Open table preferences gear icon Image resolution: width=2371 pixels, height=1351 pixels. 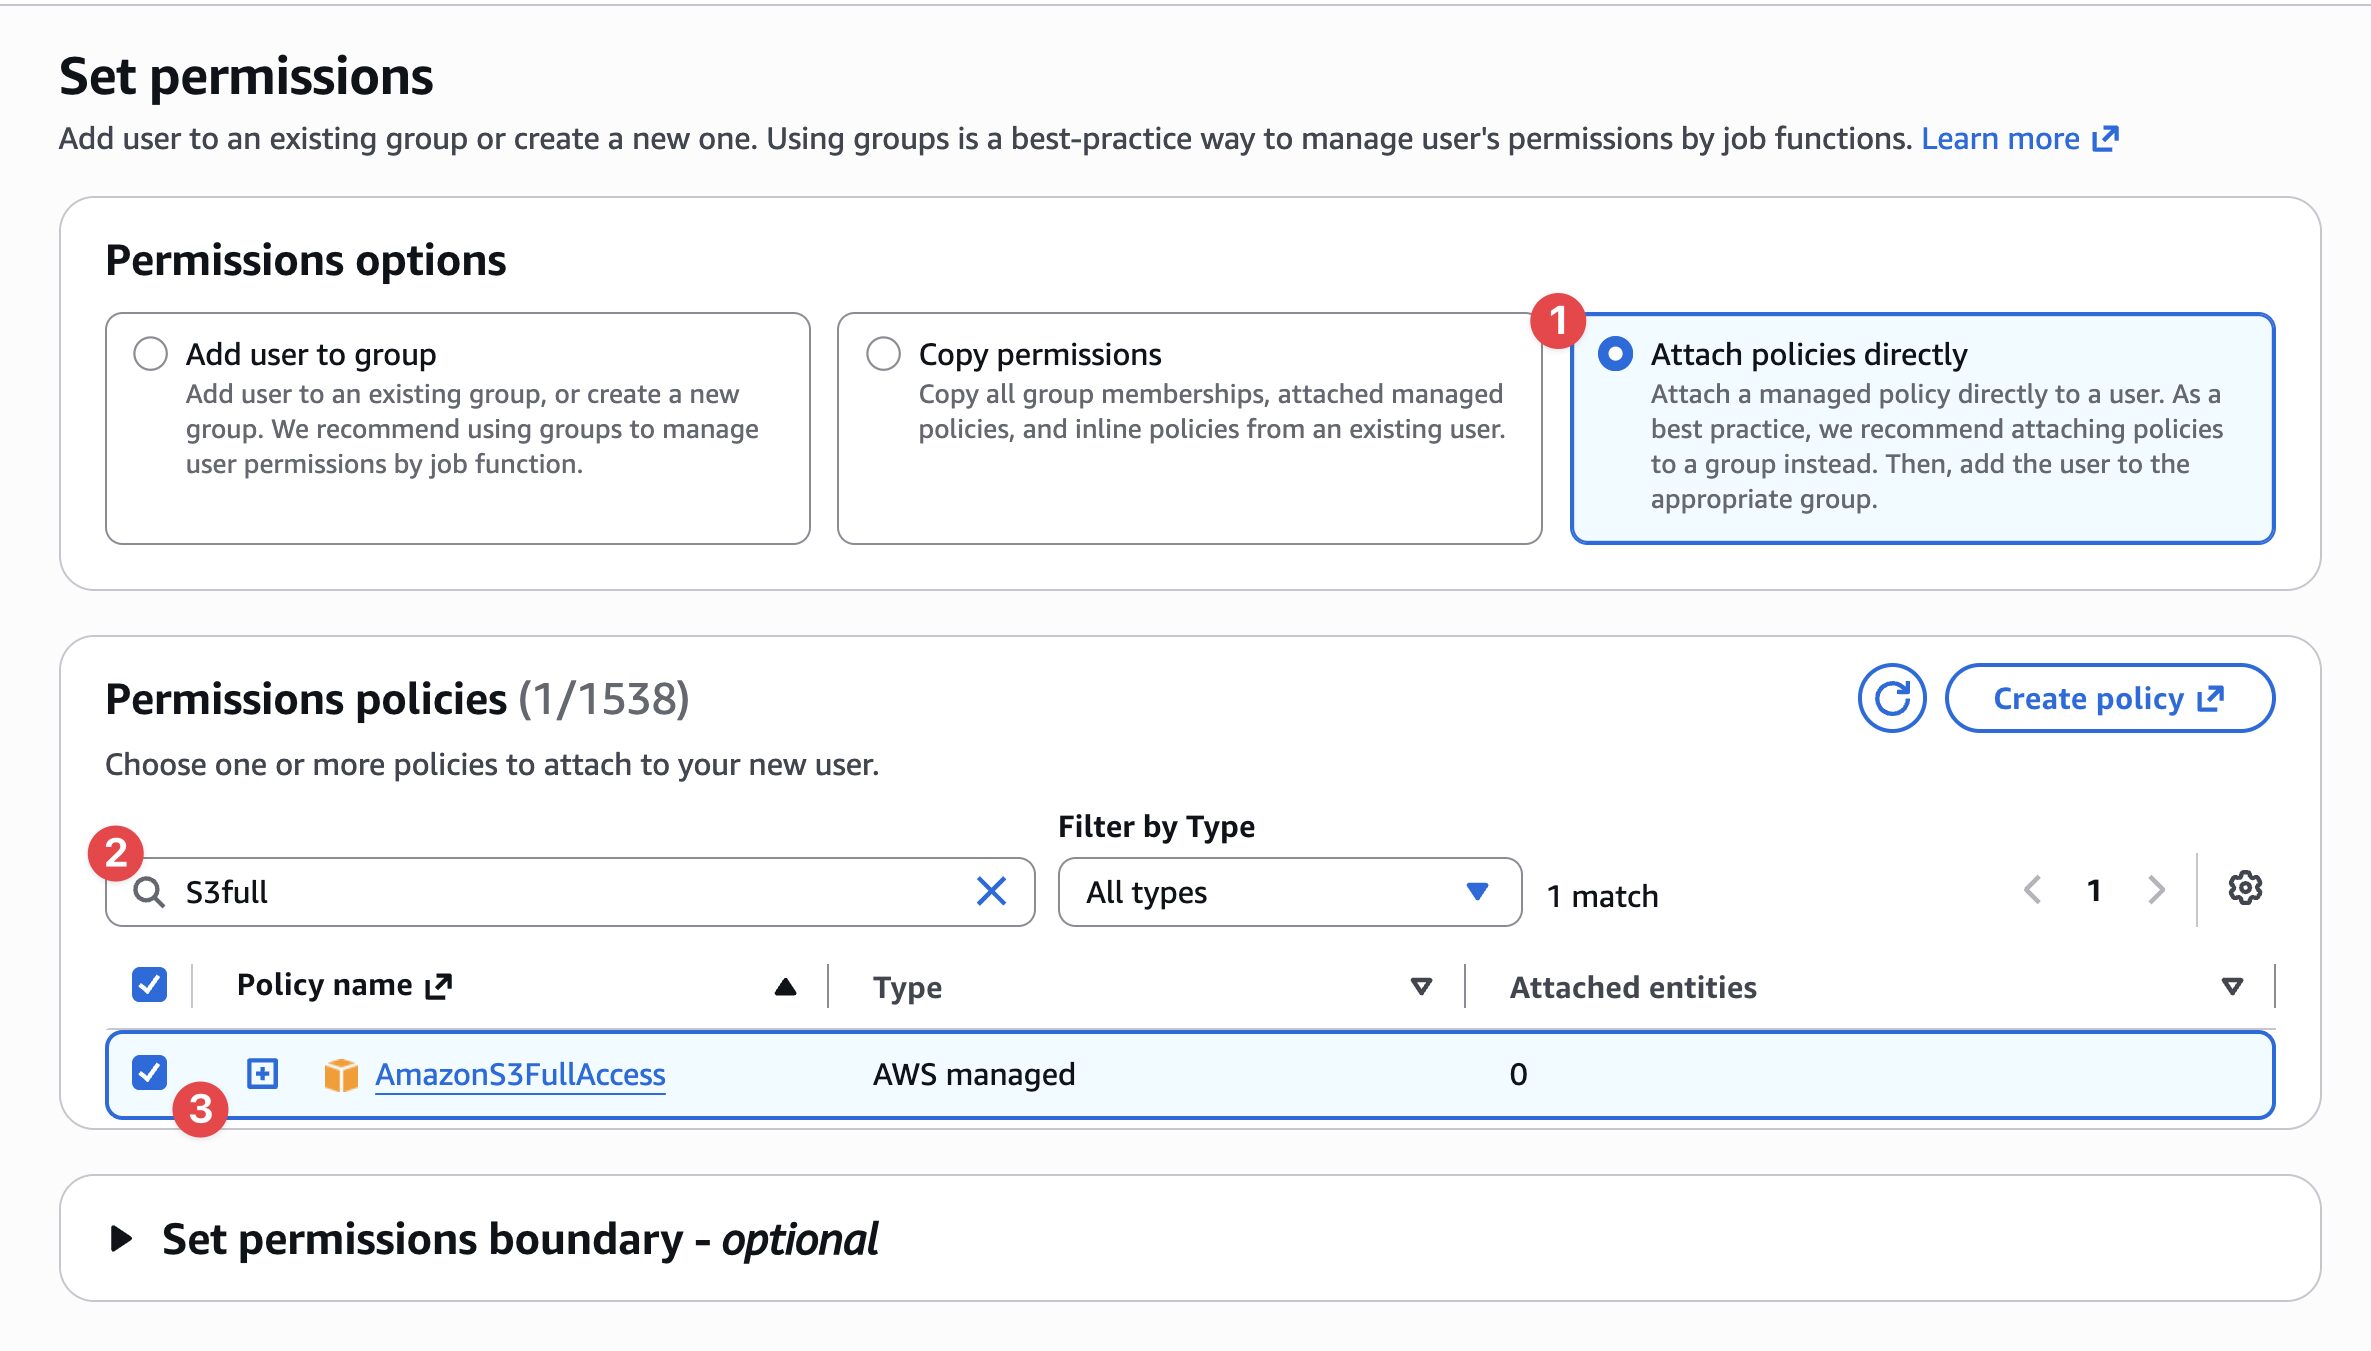pos(2245,888)
